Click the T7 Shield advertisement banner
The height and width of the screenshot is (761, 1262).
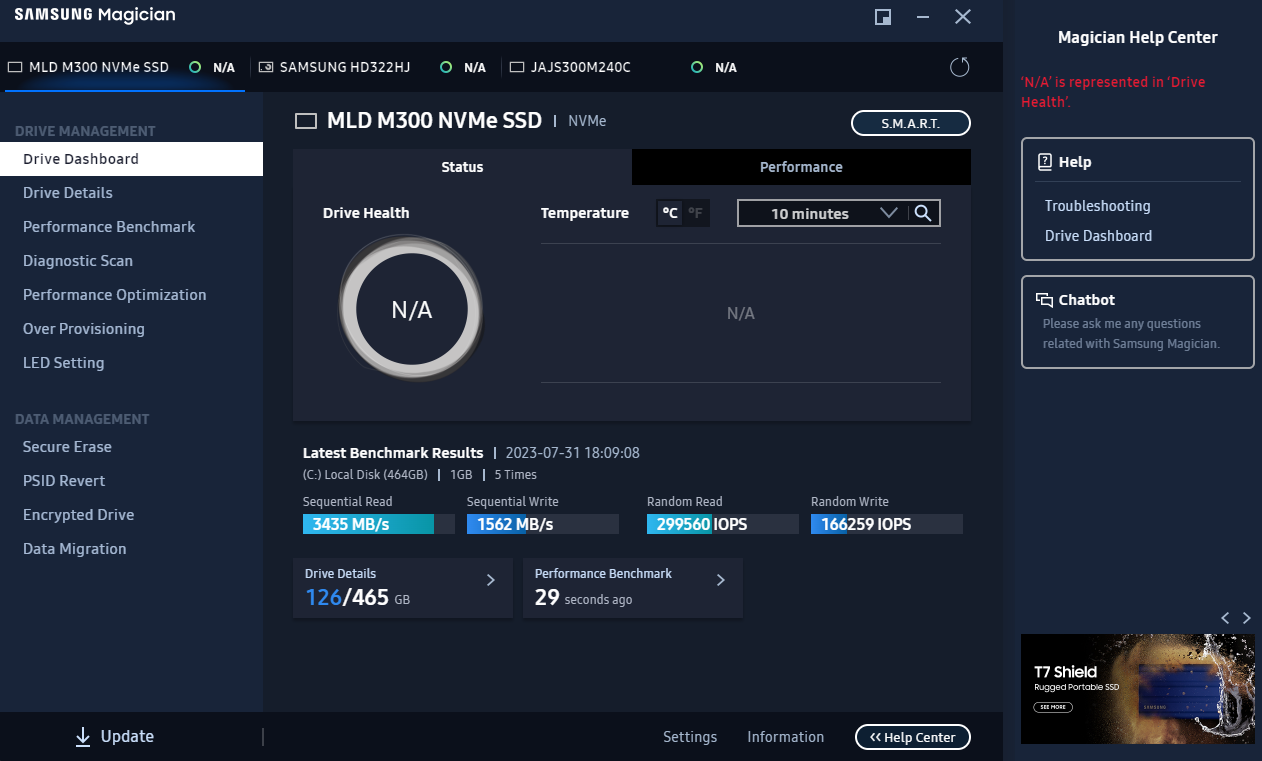click(1137, 689)
